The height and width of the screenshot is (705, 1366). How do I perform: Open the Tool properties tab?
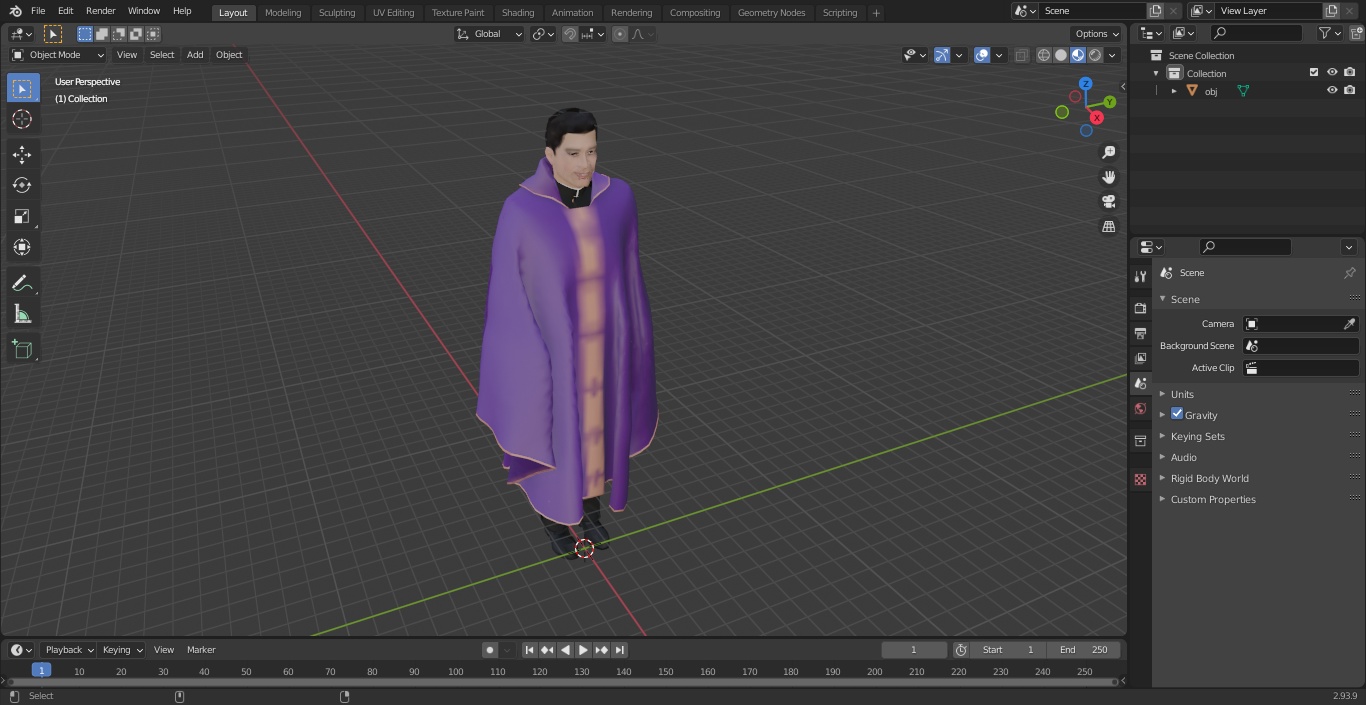(1140, 276)
